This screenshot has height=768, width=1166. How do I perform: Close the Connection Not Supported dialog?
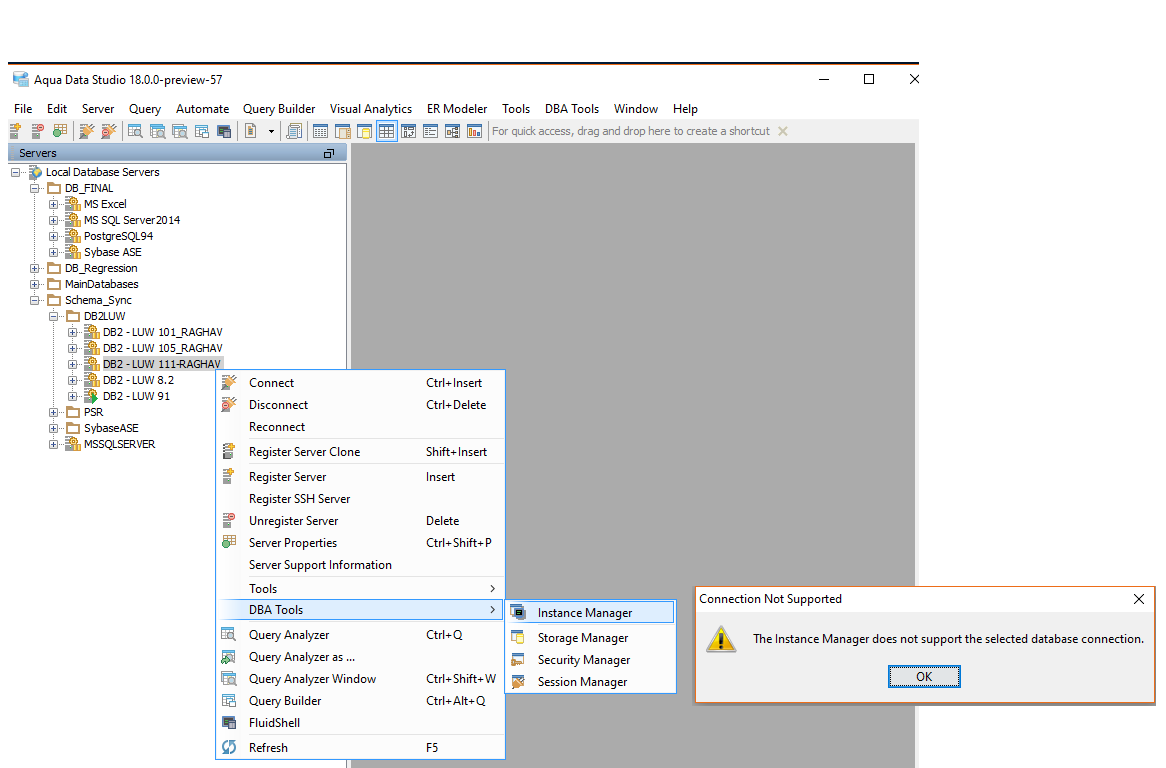coord(1138,599)
